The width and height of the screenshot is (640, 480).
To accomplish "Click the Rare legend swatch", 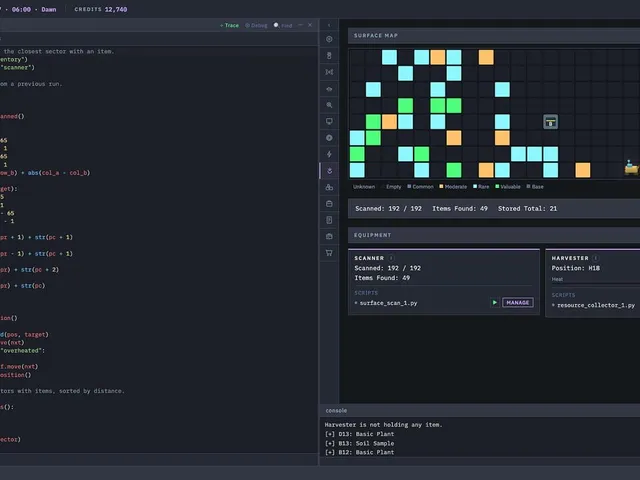I will pos(475,186).
